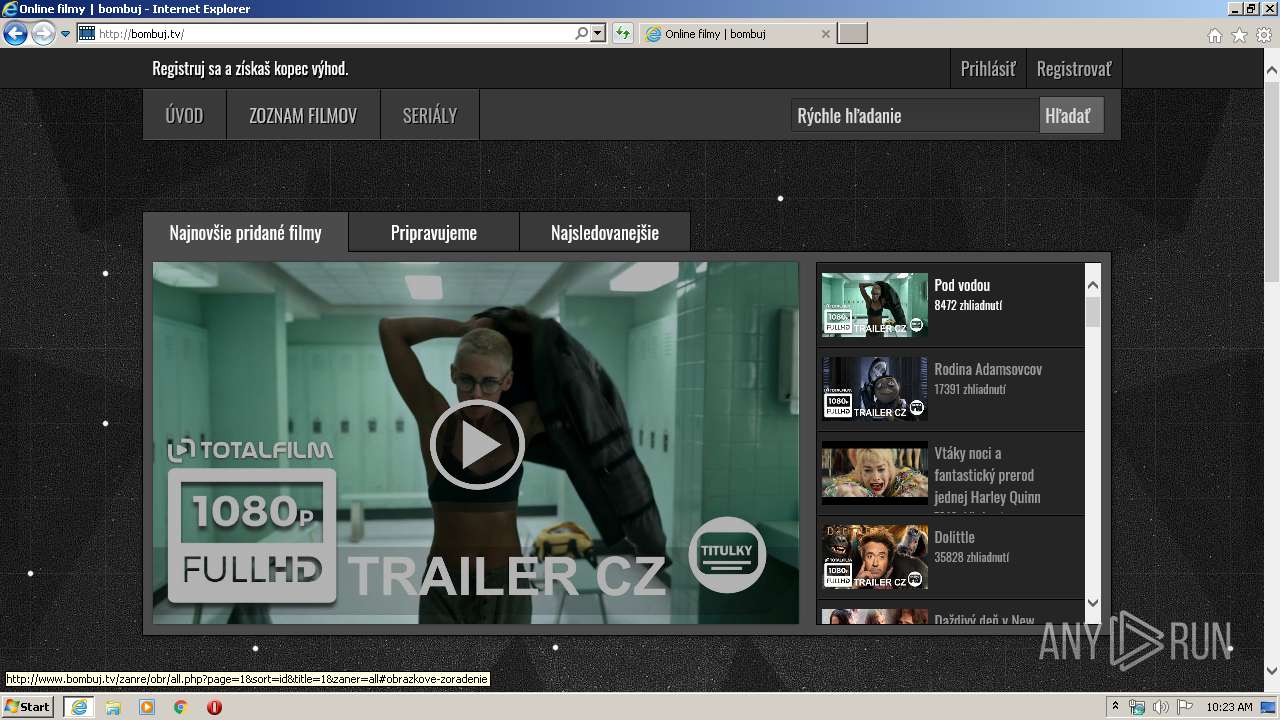
Task: Open the Dolittle thumbnail
Action: click(874, 556)
